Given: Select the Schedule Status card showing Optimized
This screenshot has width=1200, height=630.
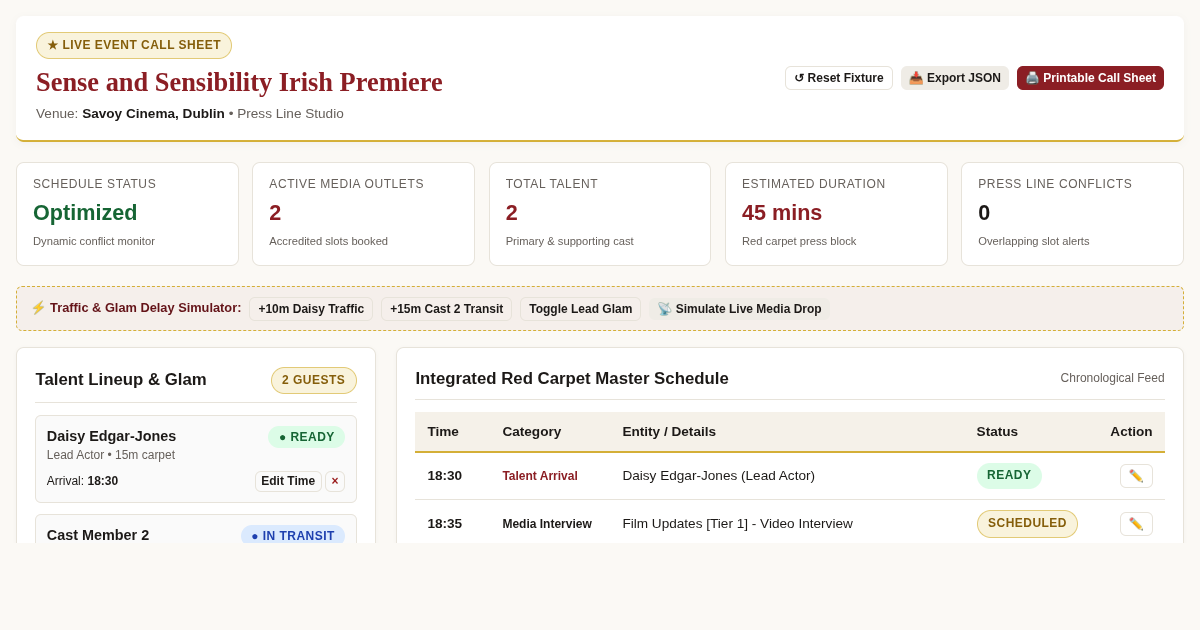Looking at the screenshot, I should tap(127, 214).
